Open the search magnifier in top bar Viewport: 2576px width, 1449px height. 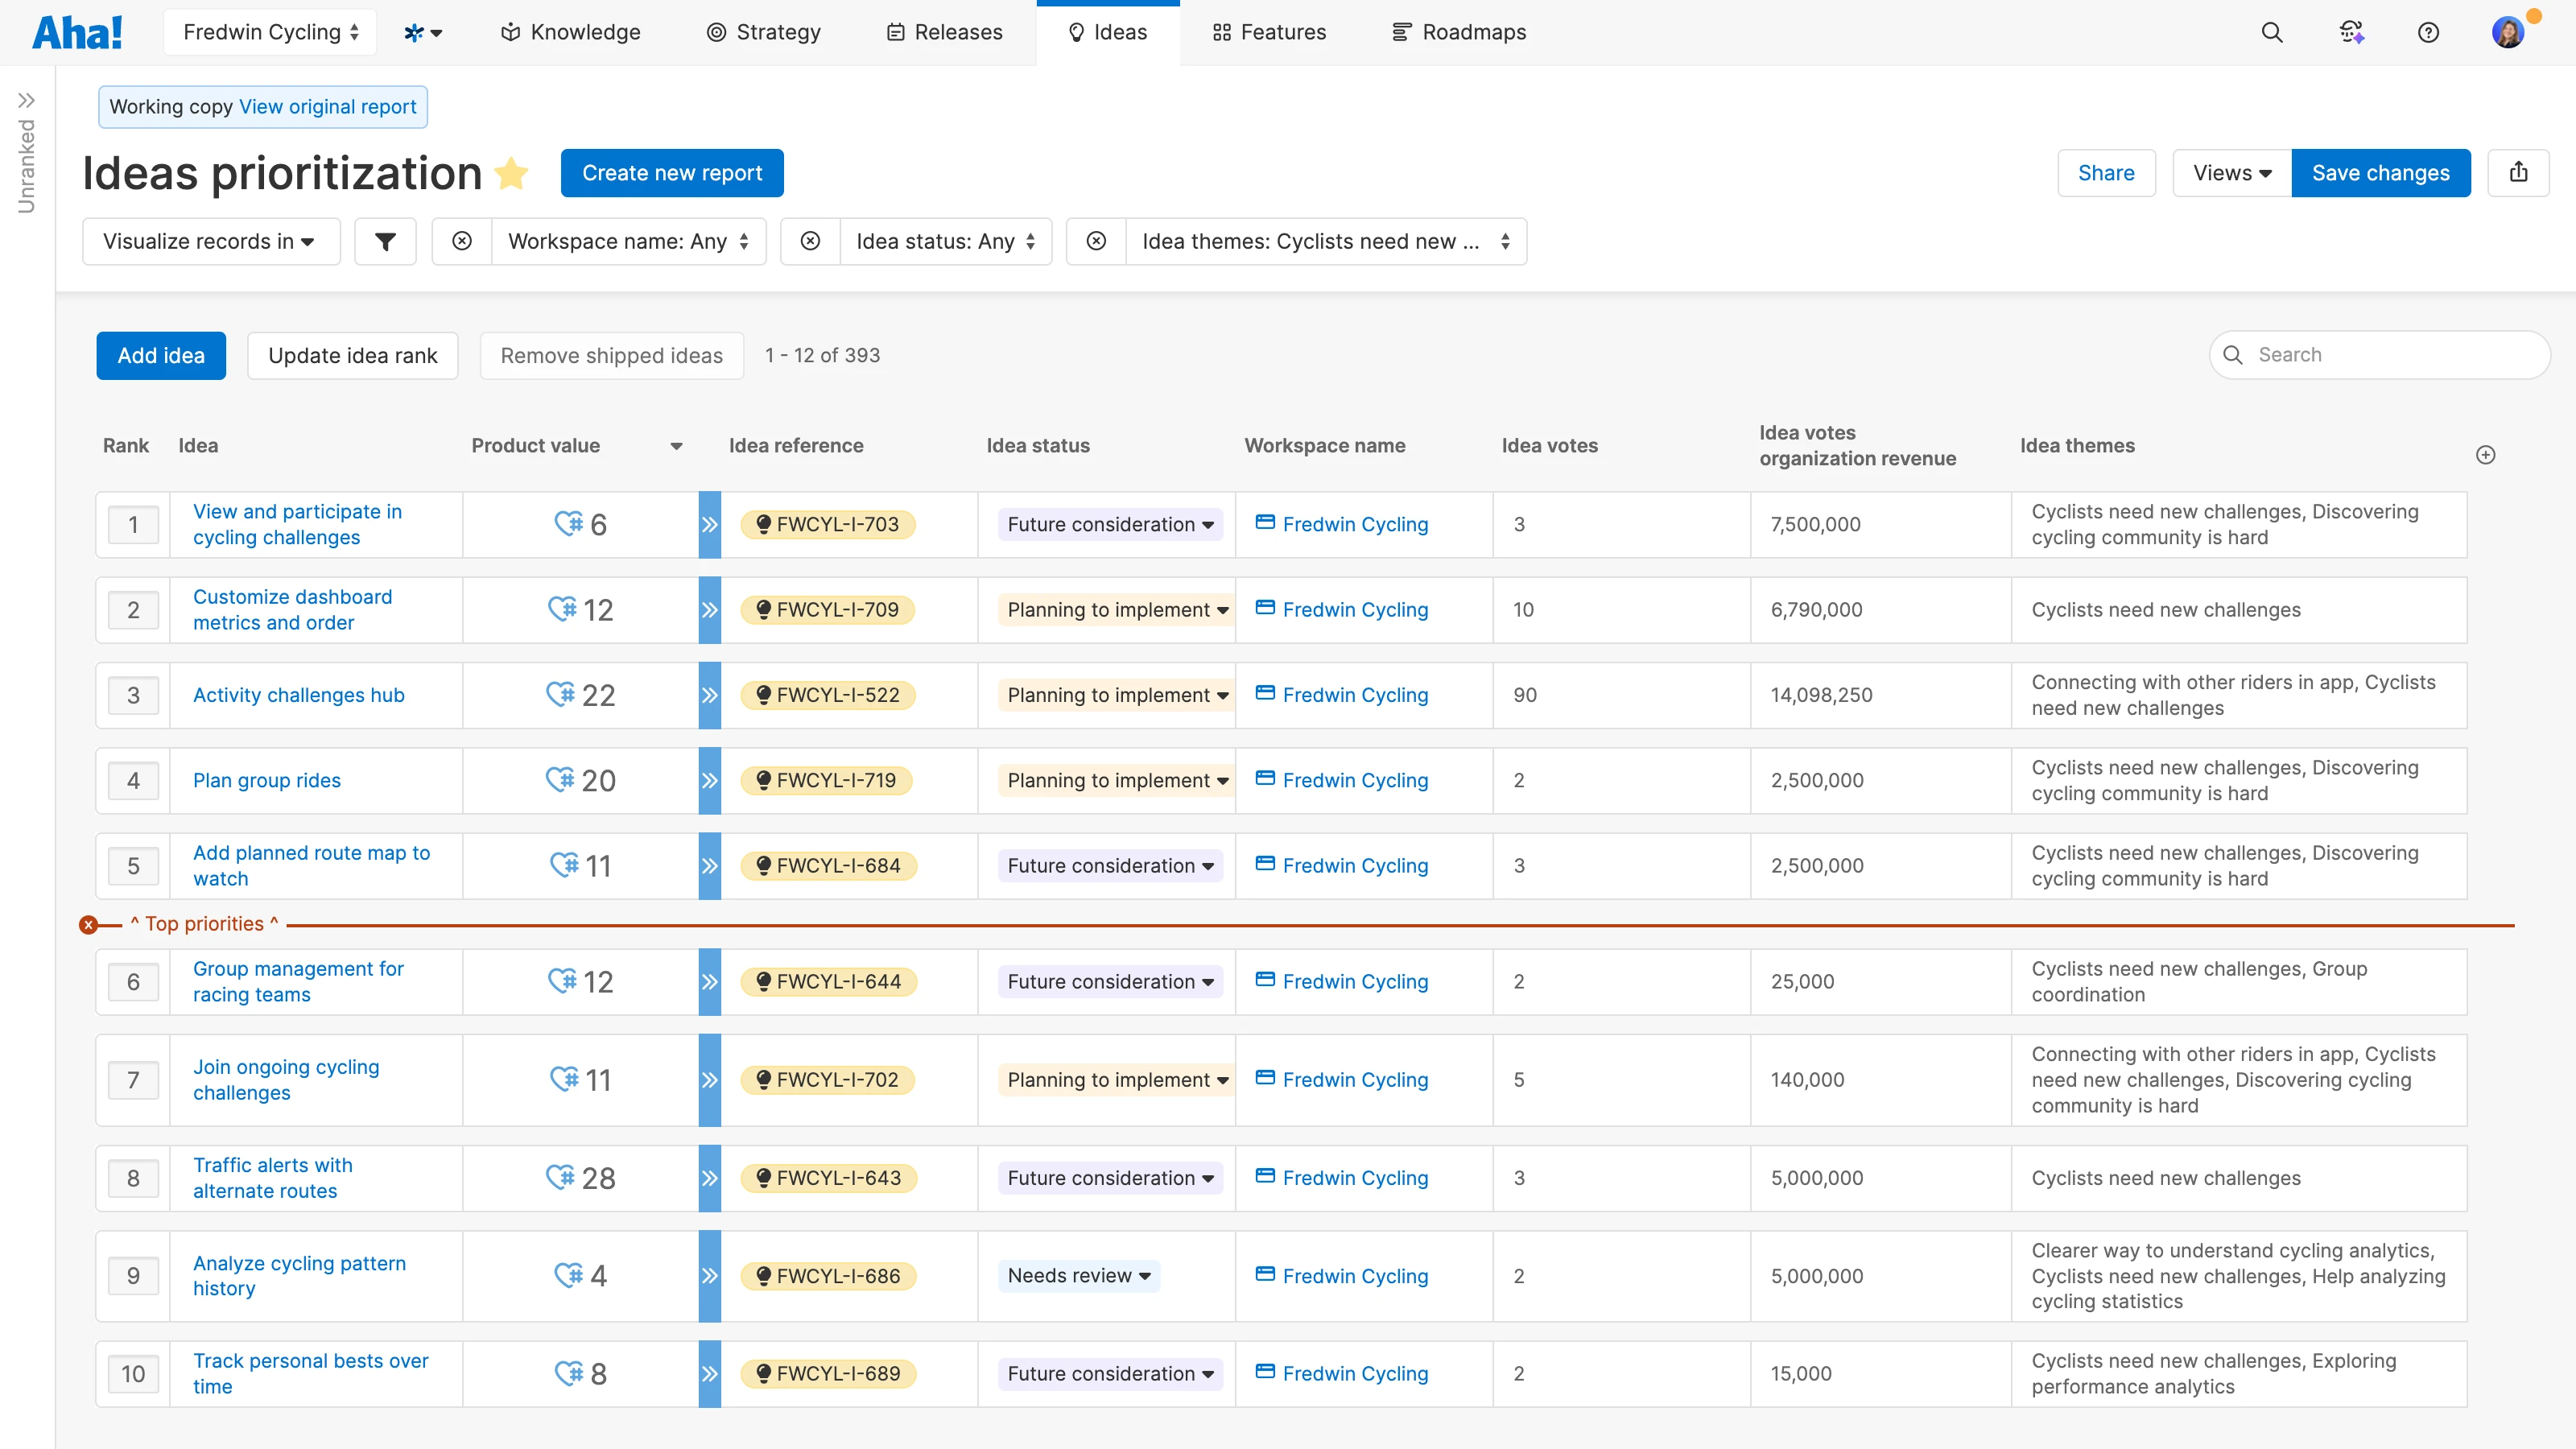pyautogui.click(x=2272, y=32)
